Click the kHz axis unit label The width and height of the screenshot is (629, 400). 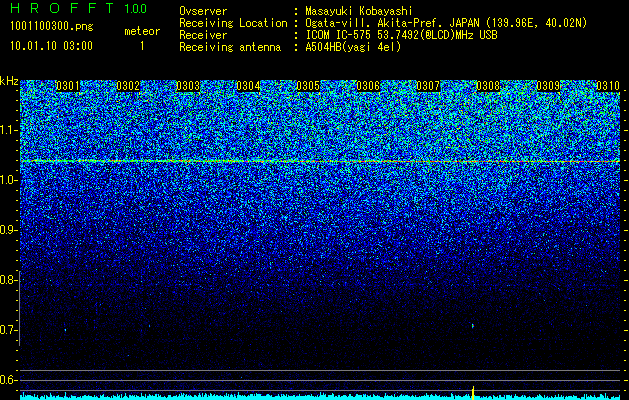click(x=9, y=81)
